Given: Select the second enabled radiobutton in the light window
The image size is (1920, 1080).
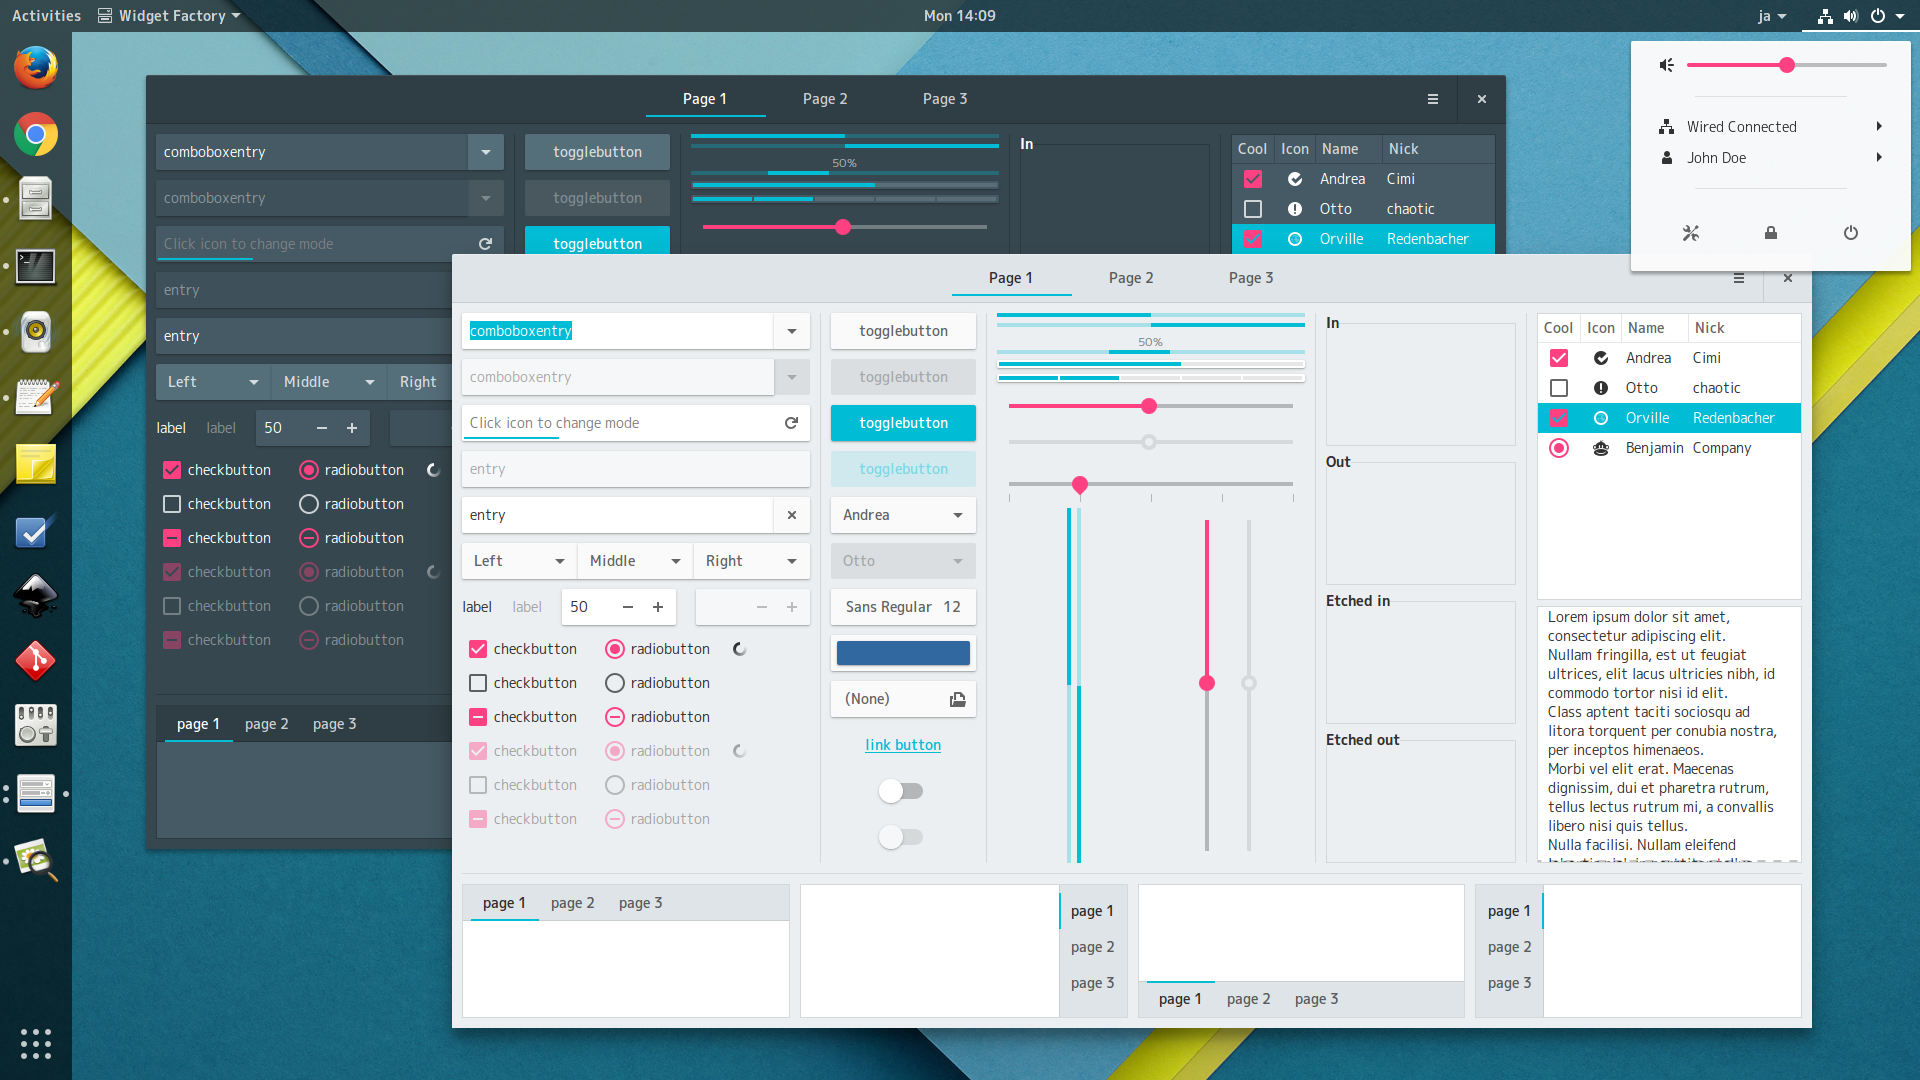Looking at the screenshot, I should click(x=615, y=683).
